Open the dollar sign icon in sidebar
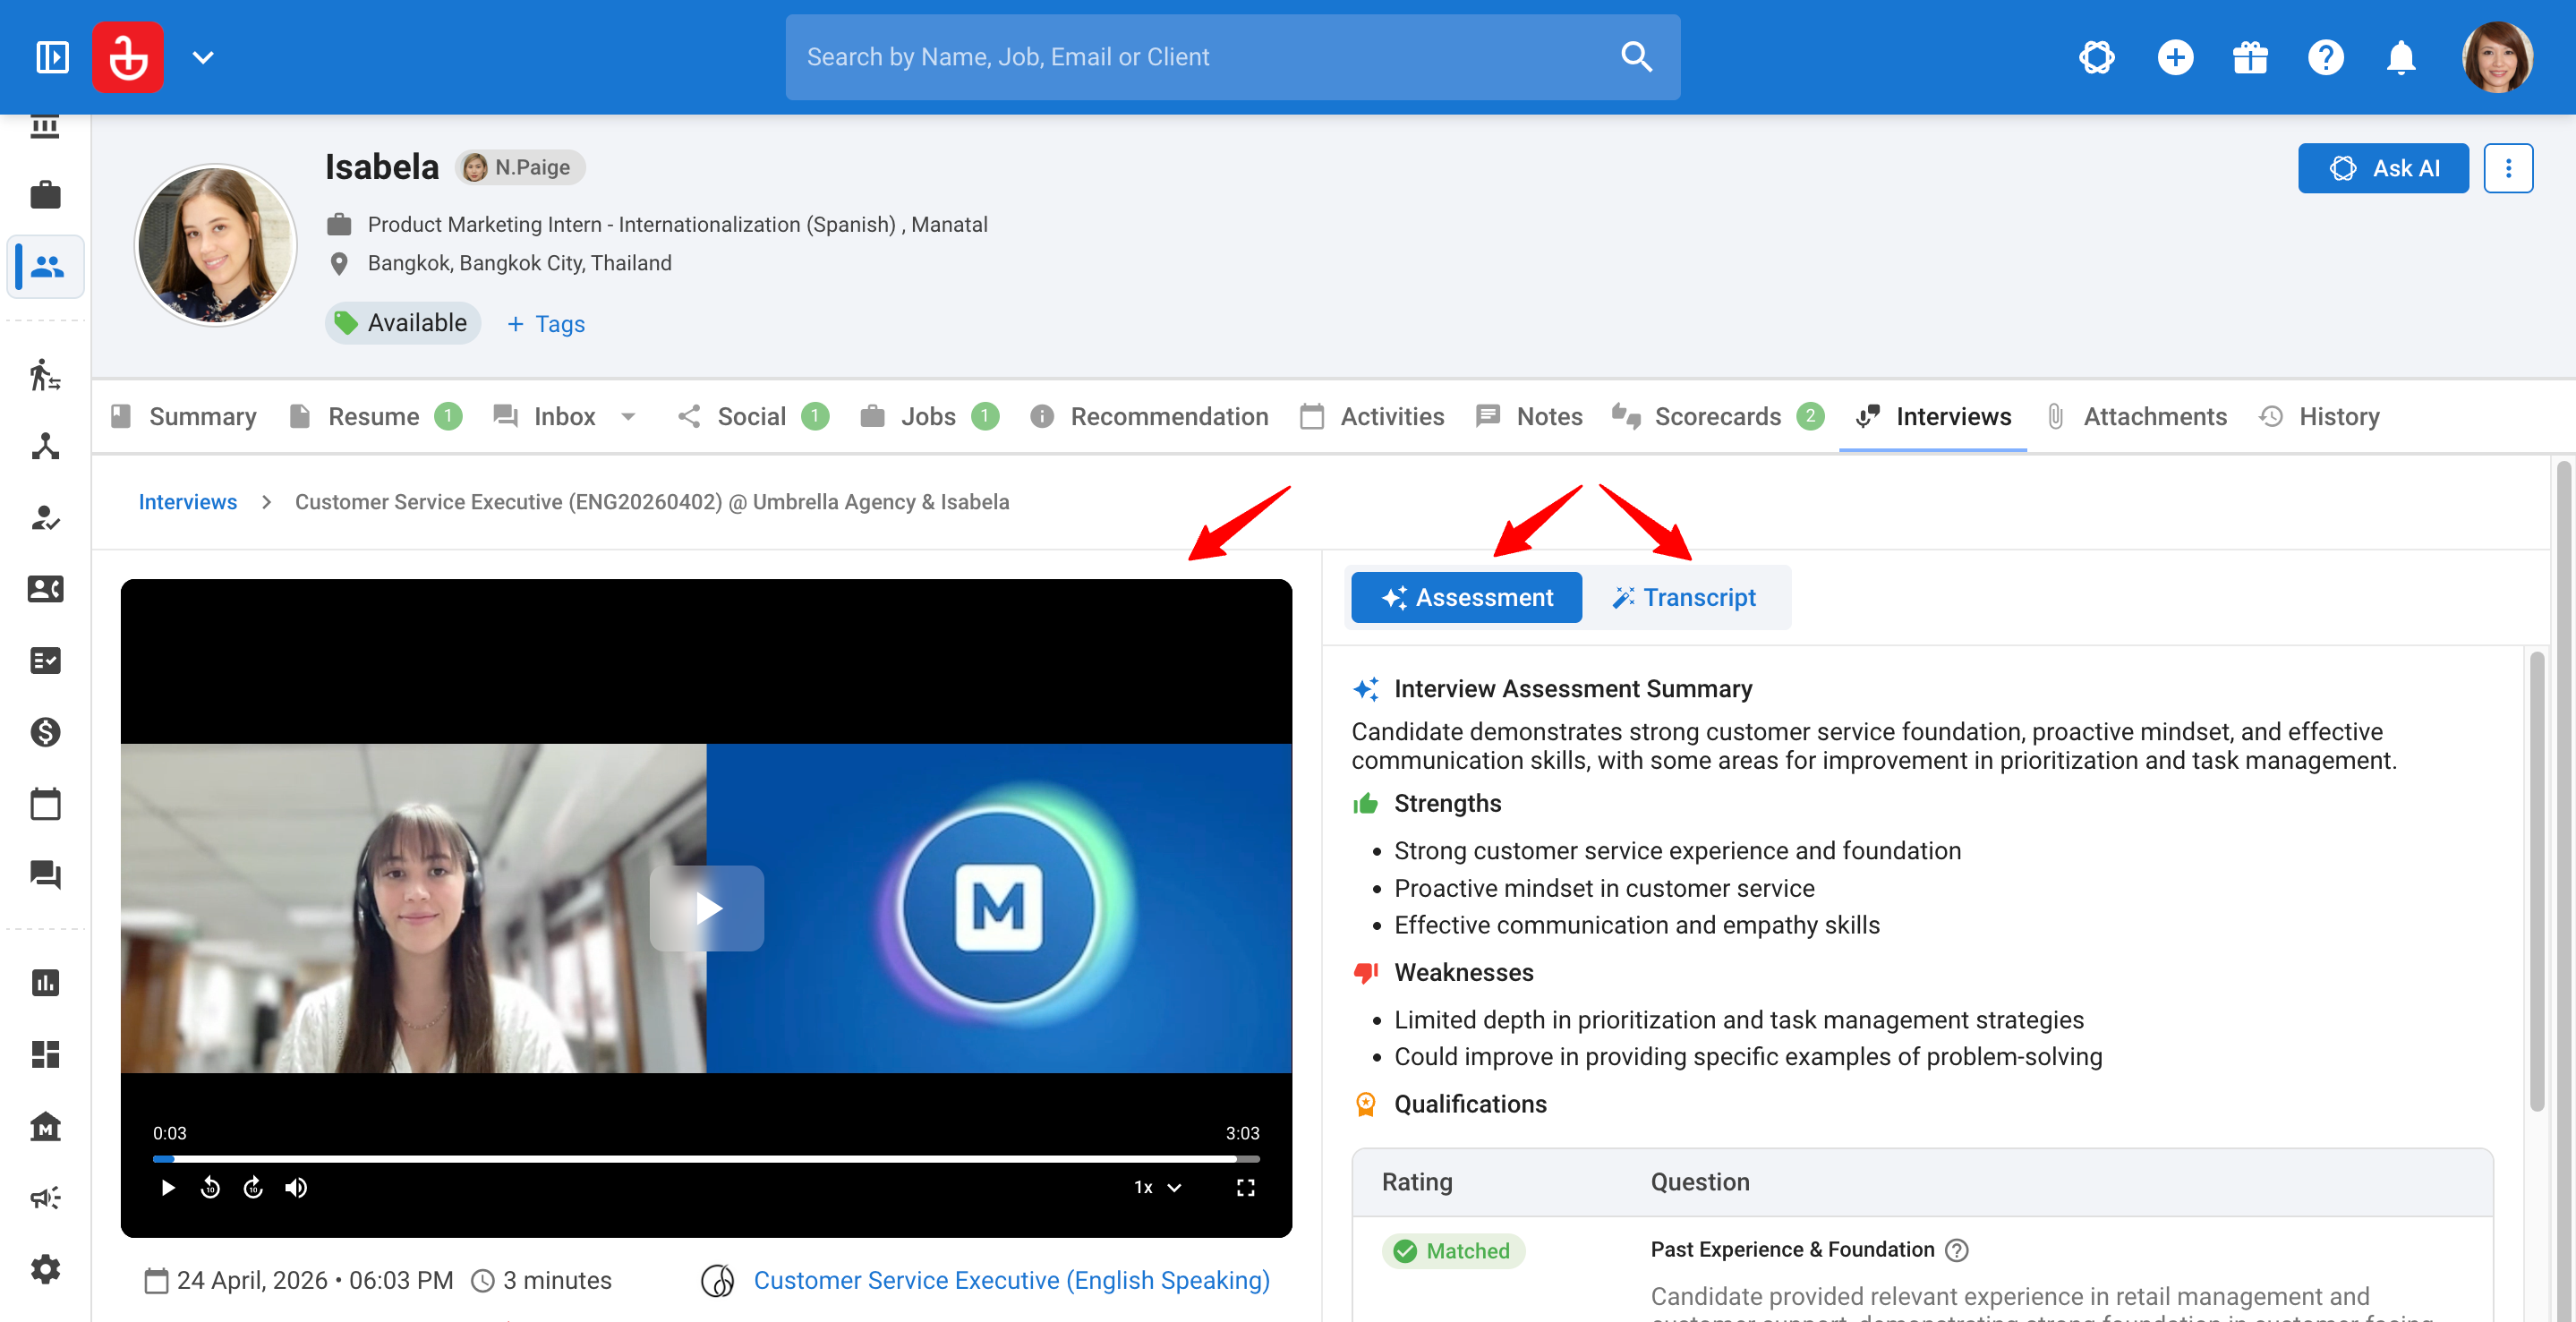The height and width of the screenshot is (1322, 2576). pos(45,732)
